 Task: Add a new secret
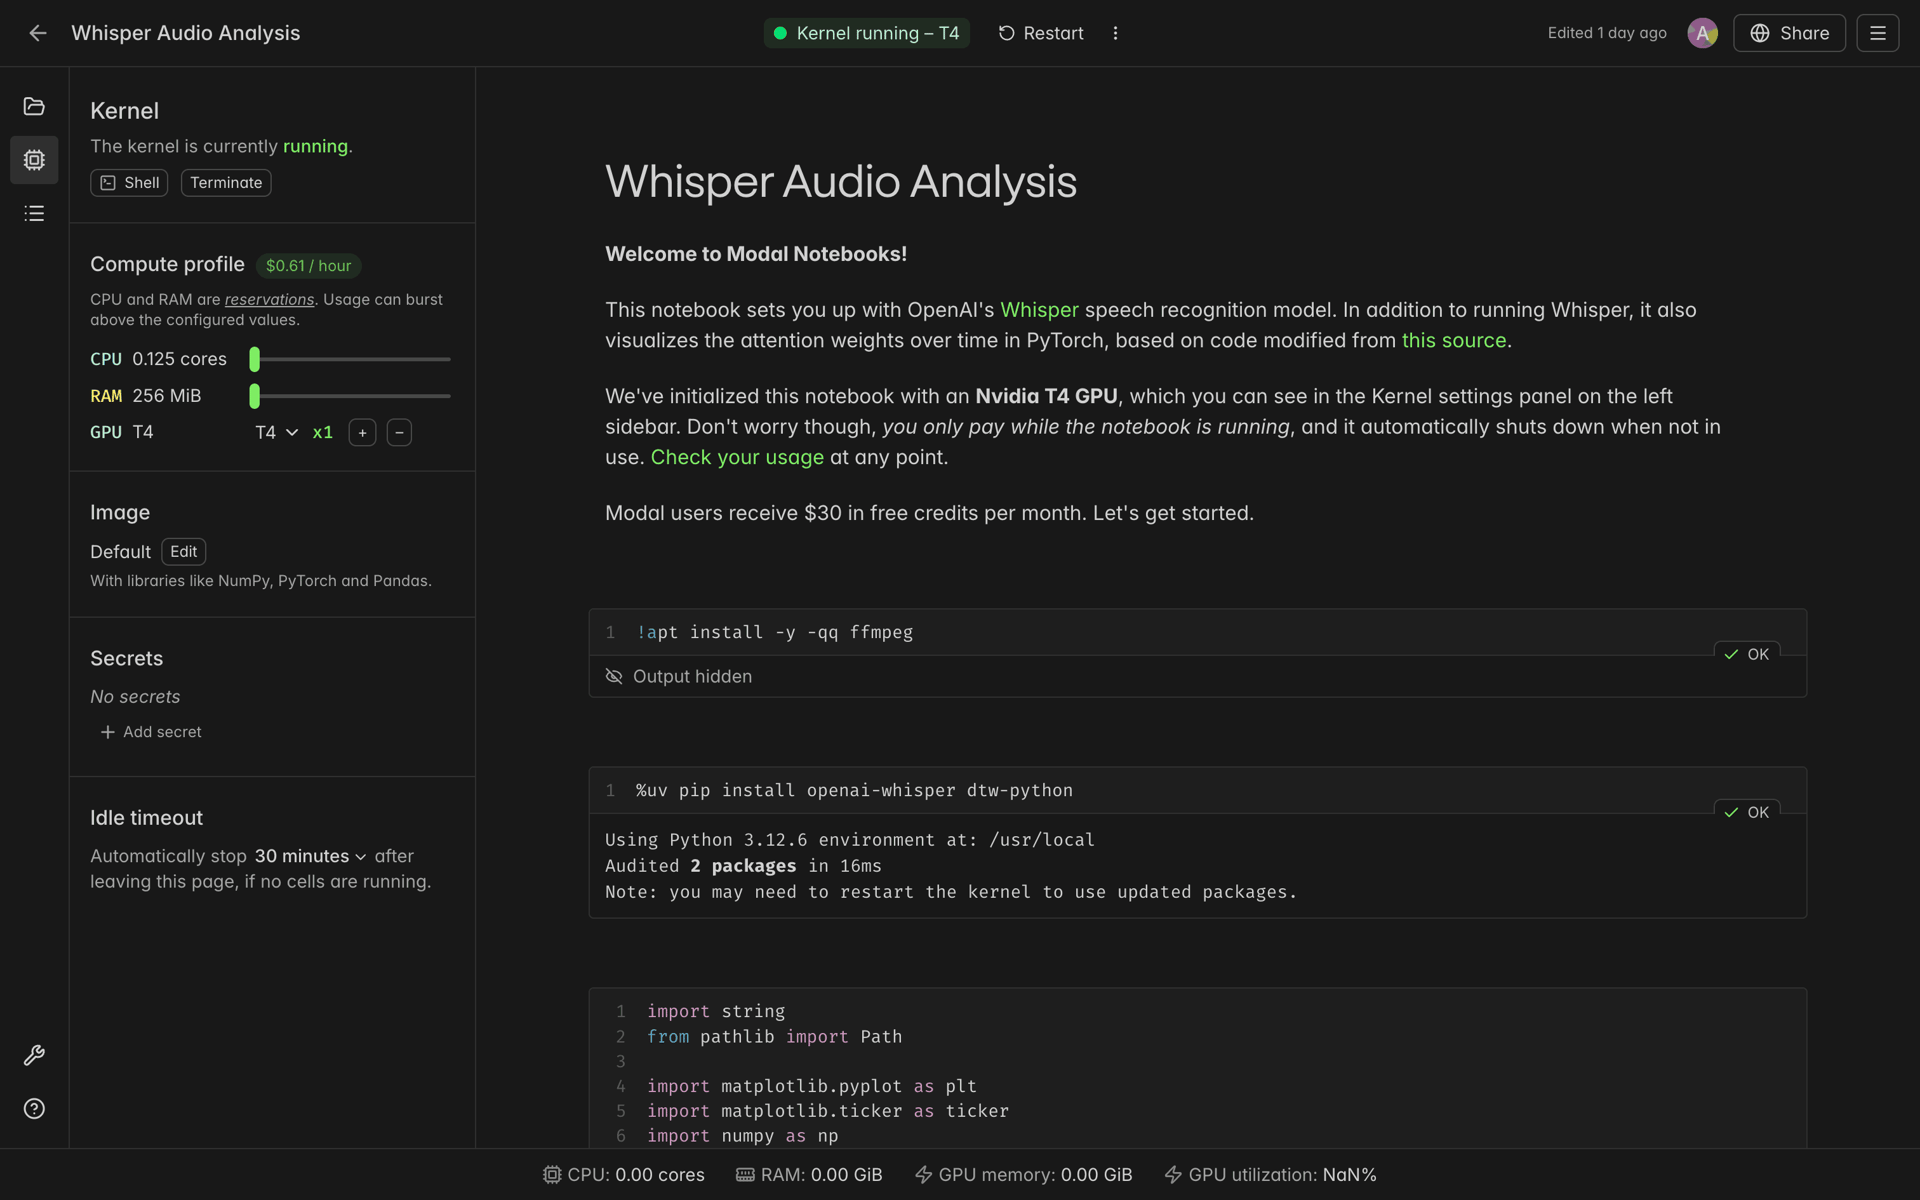tap(151, 732)
